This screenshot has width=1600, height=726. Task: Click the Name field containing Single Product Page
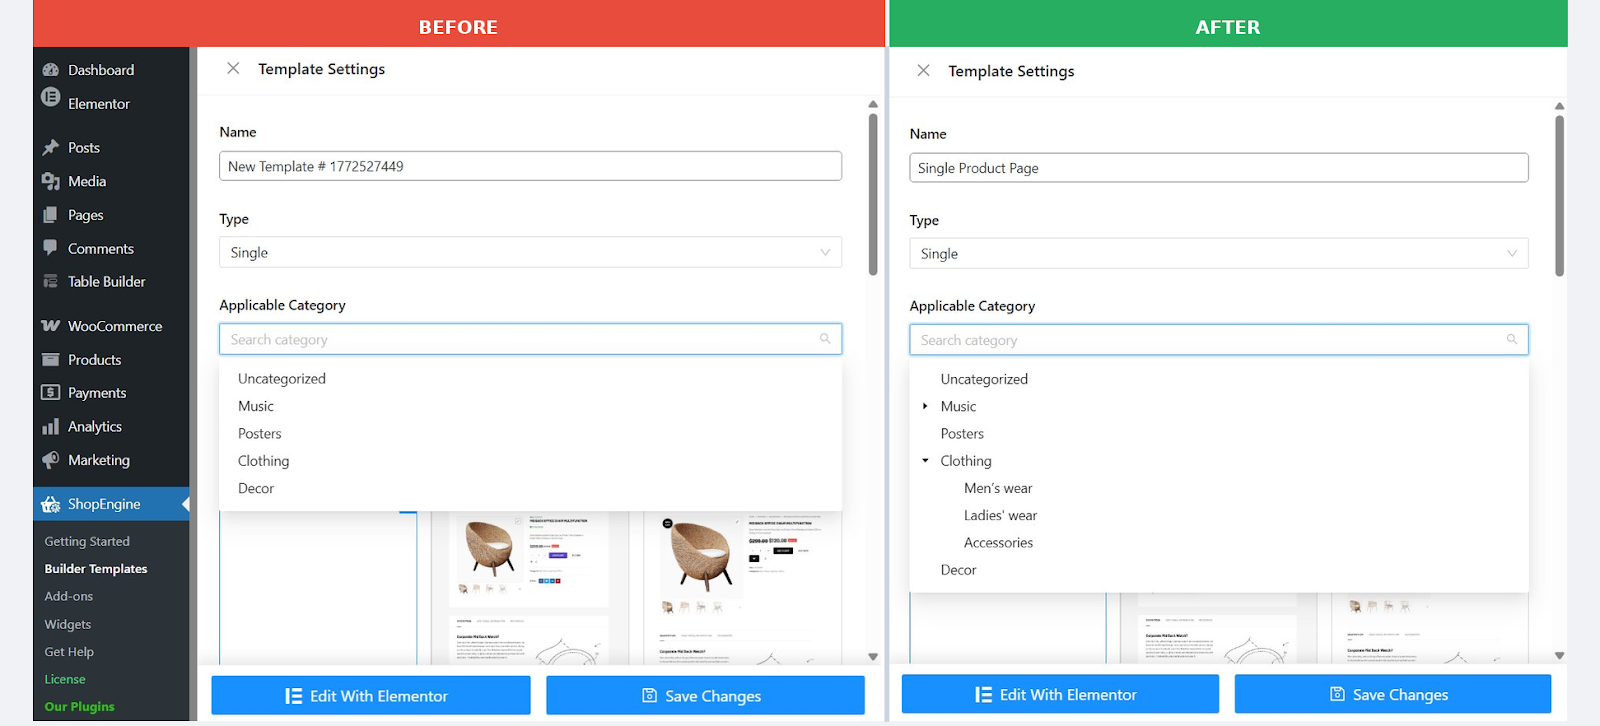click(1218, 168)
